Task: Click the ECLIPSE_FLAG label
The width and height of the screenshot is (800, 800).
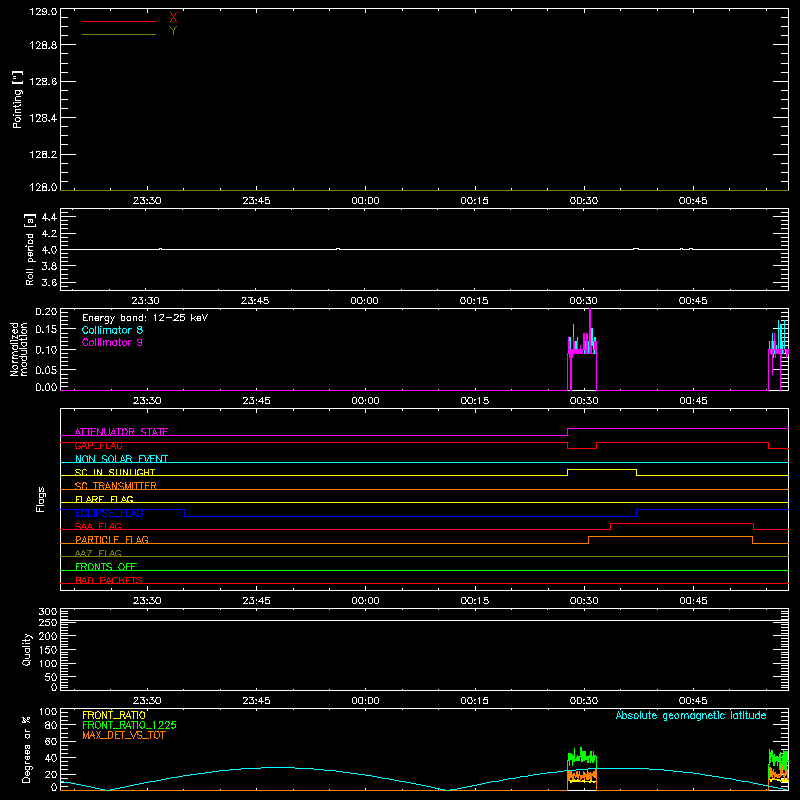Action: click(109, 513)
